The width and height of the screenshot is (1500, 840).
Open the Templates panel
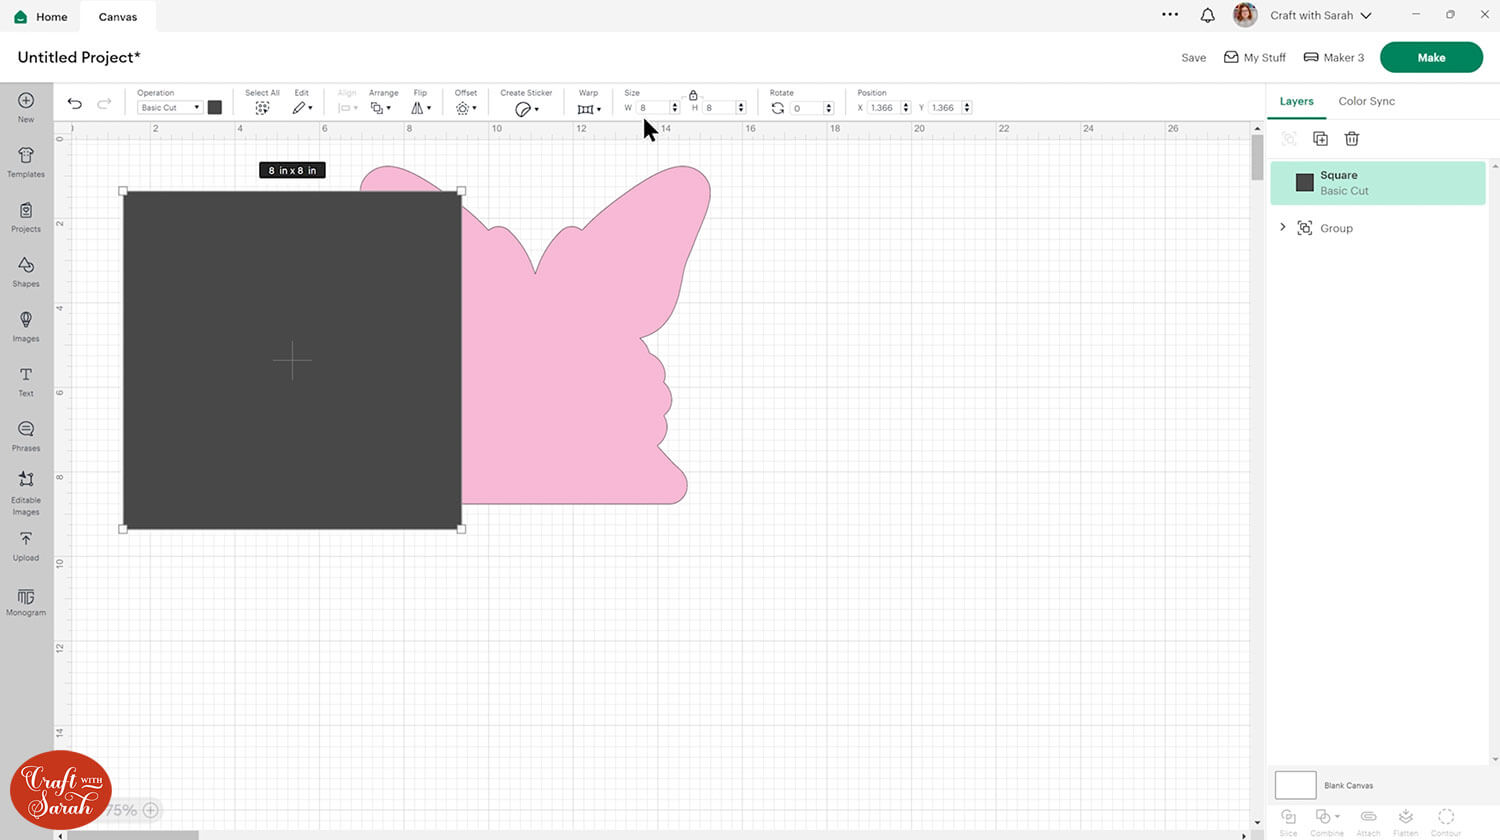[26, 160]
